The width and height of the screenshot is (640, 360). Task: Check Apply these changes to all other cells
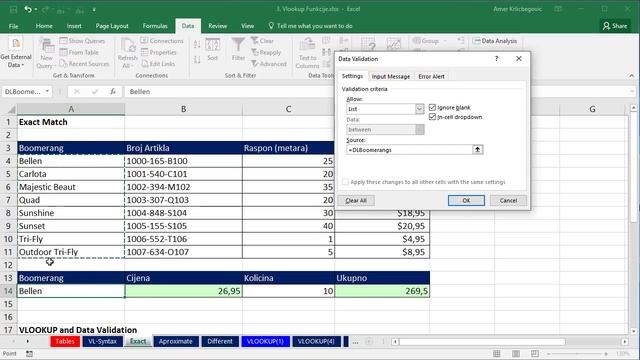[346, 182]
